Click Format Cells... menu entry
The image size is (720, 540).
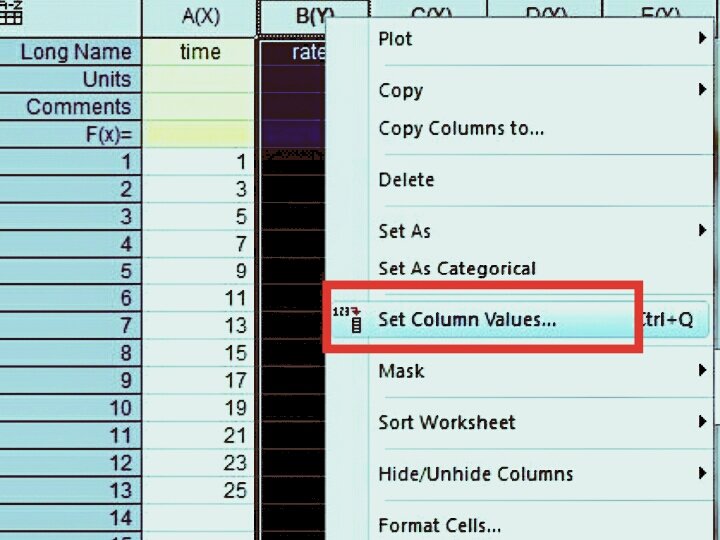click(x=439, y=525)
